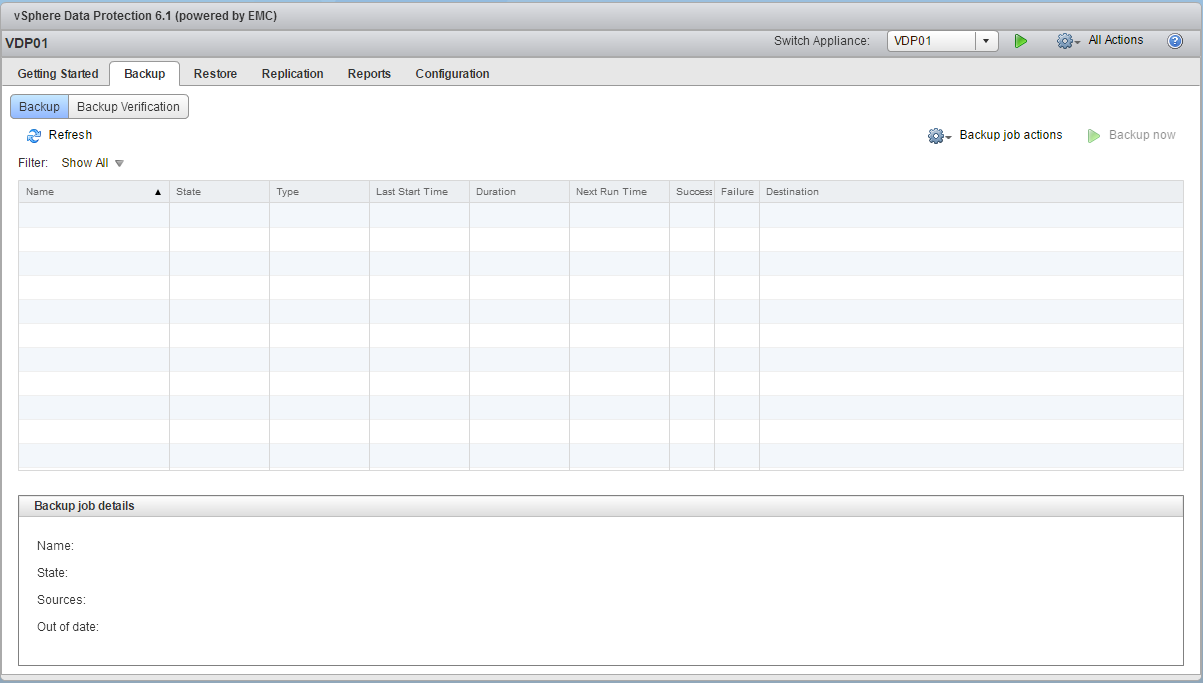The width and height of the screenshot is (1203, 683).
Task: Select the Backup sub-view toggle button
Action: 39,107
